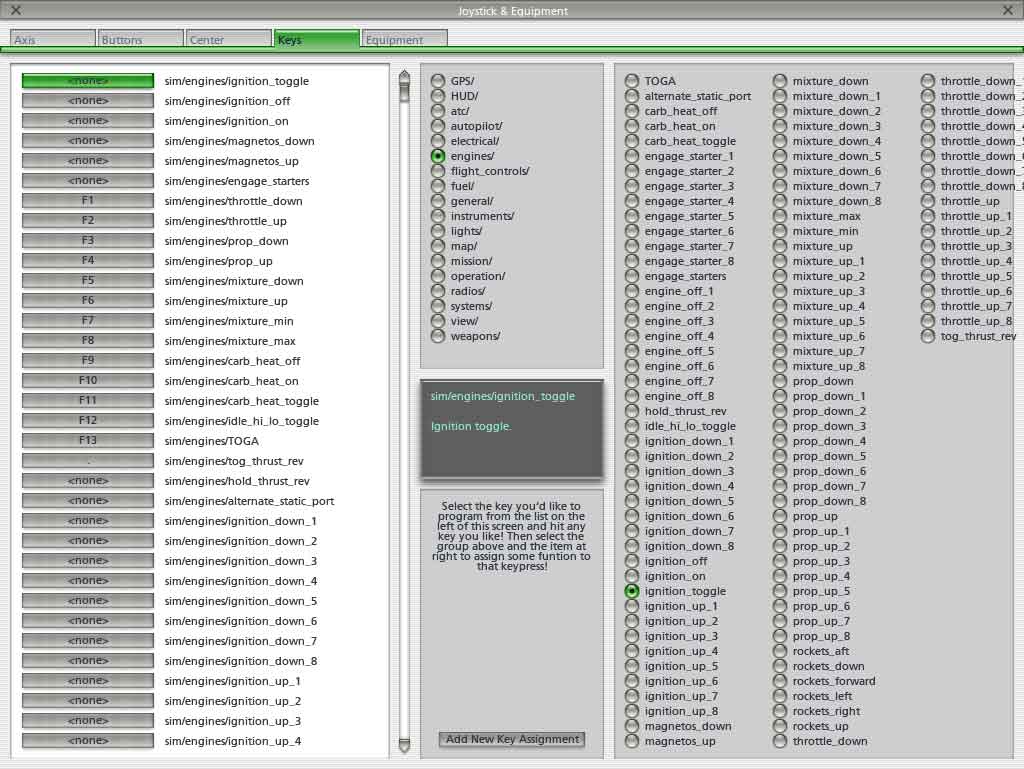
Task: Pick the mixture_max command radio button
Action: point(780,216)
